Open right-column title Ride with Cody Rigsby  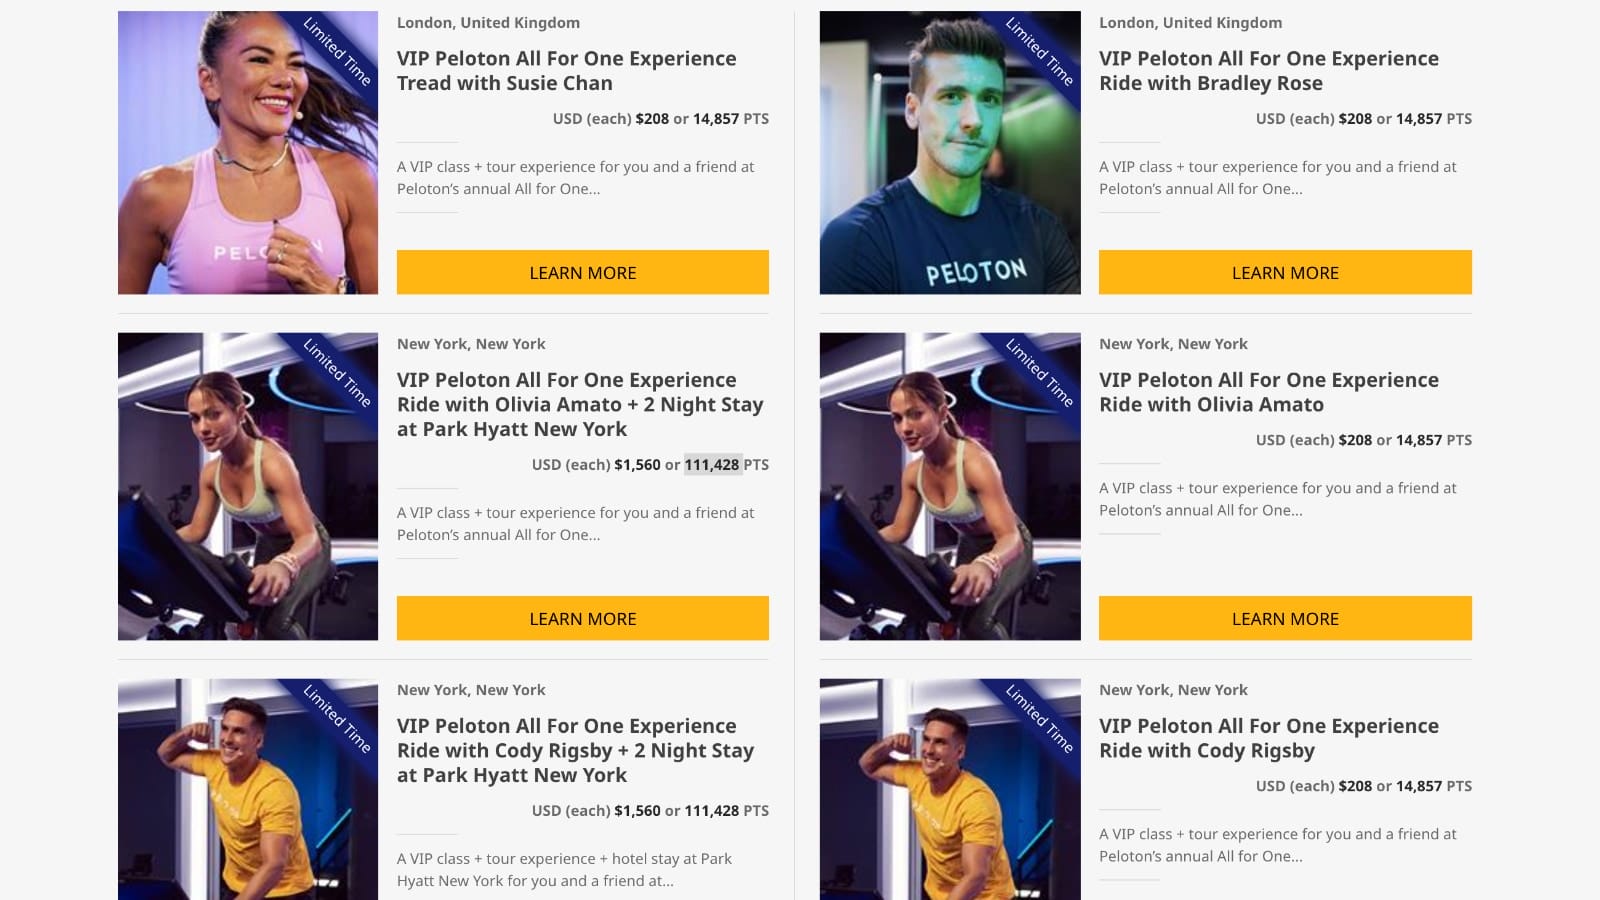click(1269, 738)
